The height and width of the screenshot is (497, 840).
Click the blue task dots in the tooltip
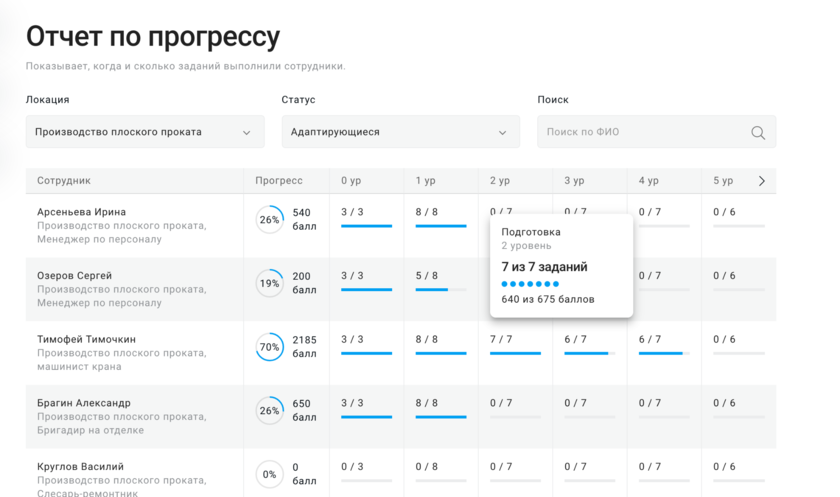coord(530,284)
